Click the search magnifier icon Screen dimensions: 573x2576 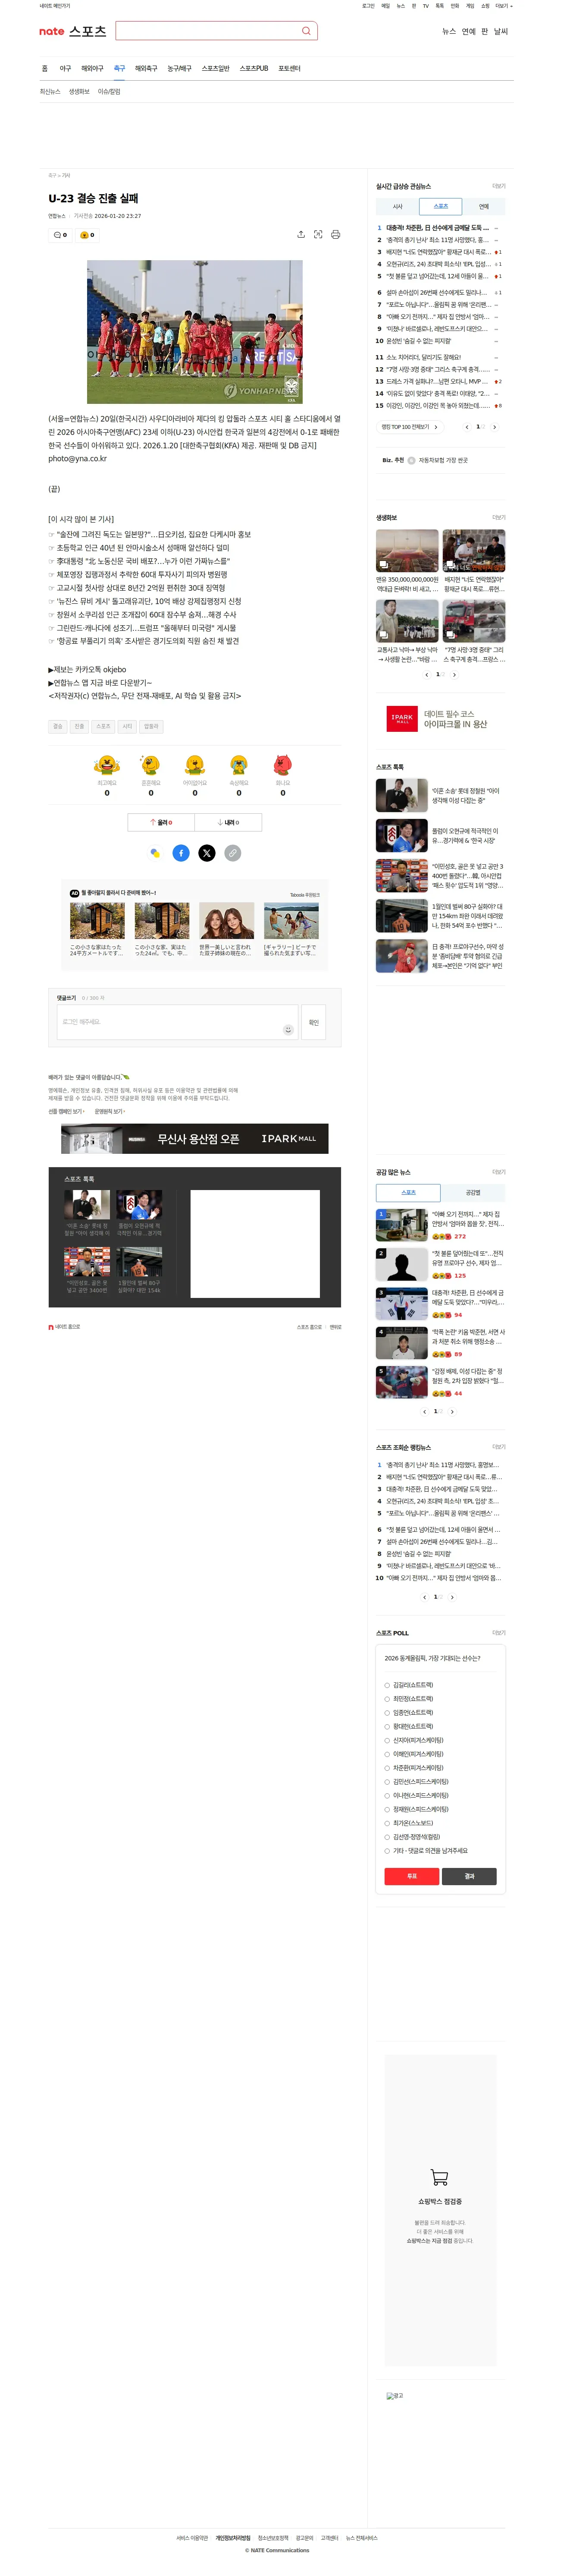(x=306, y=31)
